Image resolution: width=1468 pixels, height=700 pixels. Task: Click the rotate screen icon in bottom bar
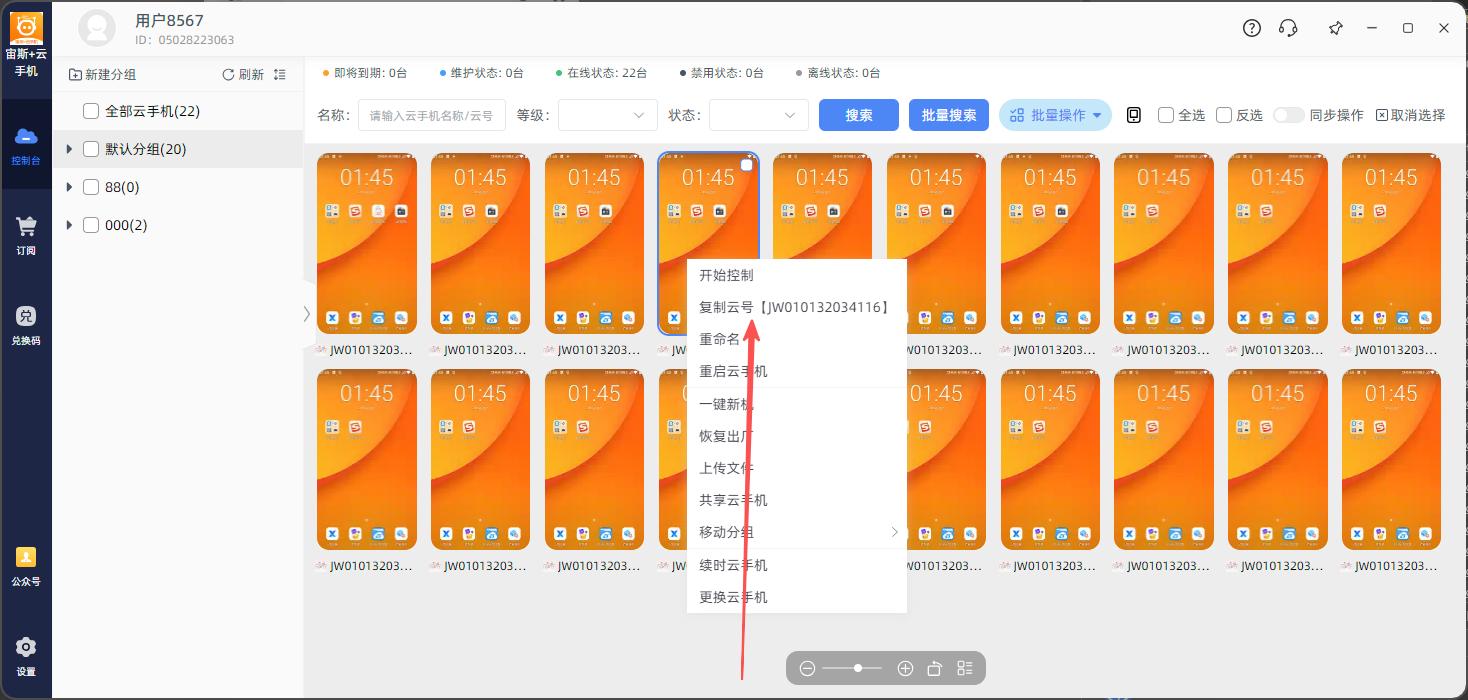click(x=935, y=668)
